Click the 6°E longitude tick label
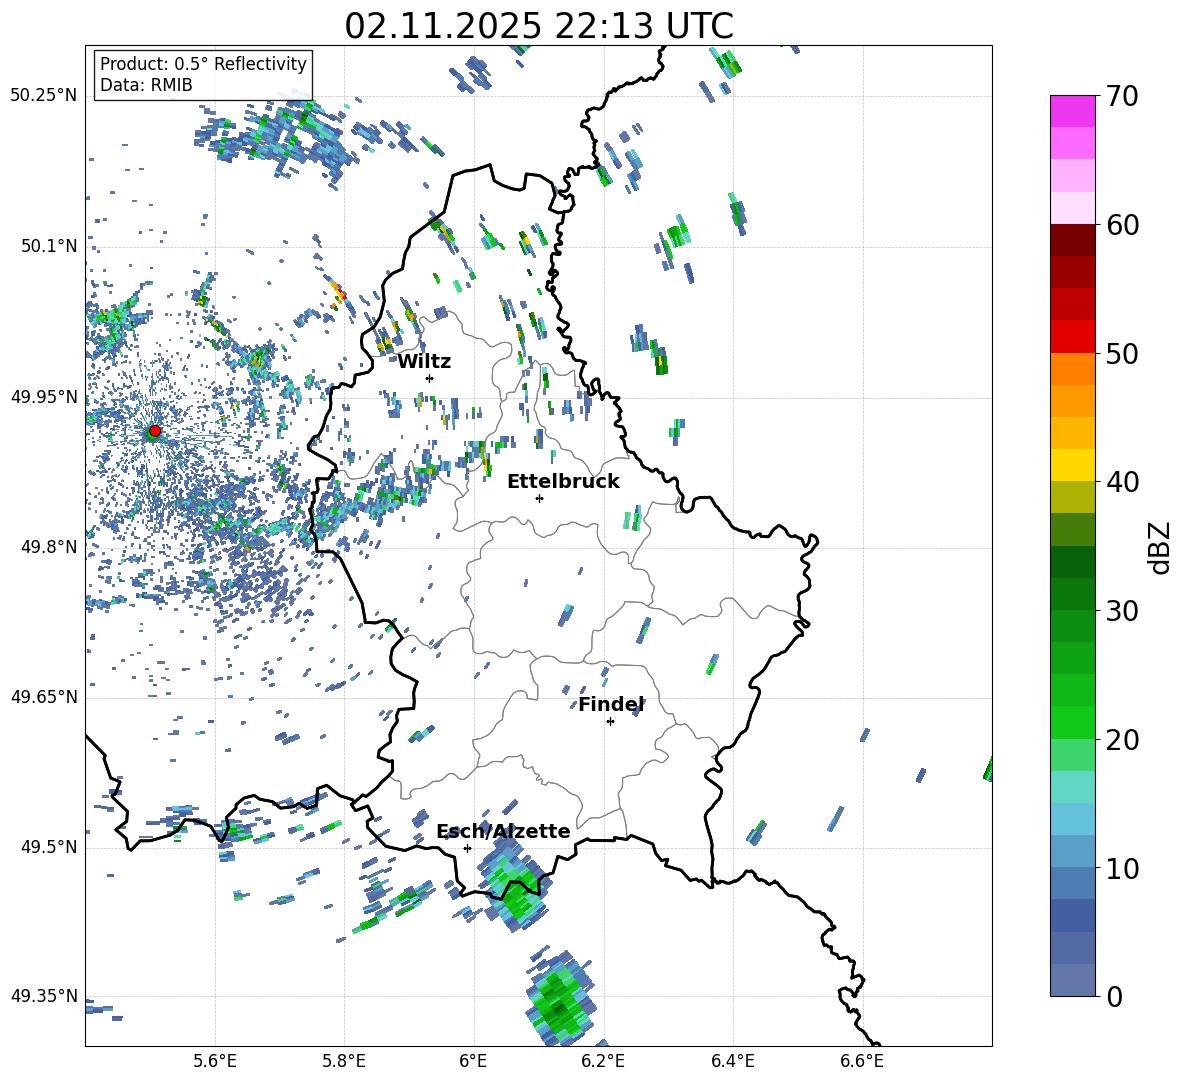The width and height of the screenshot is (1184, 1081). click(x=473, y=1060)
